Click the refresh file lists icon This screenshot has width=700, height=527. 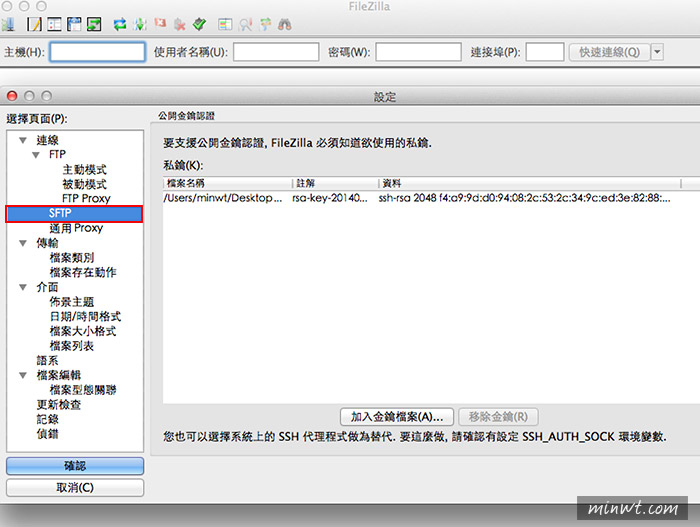click(120, 24)
